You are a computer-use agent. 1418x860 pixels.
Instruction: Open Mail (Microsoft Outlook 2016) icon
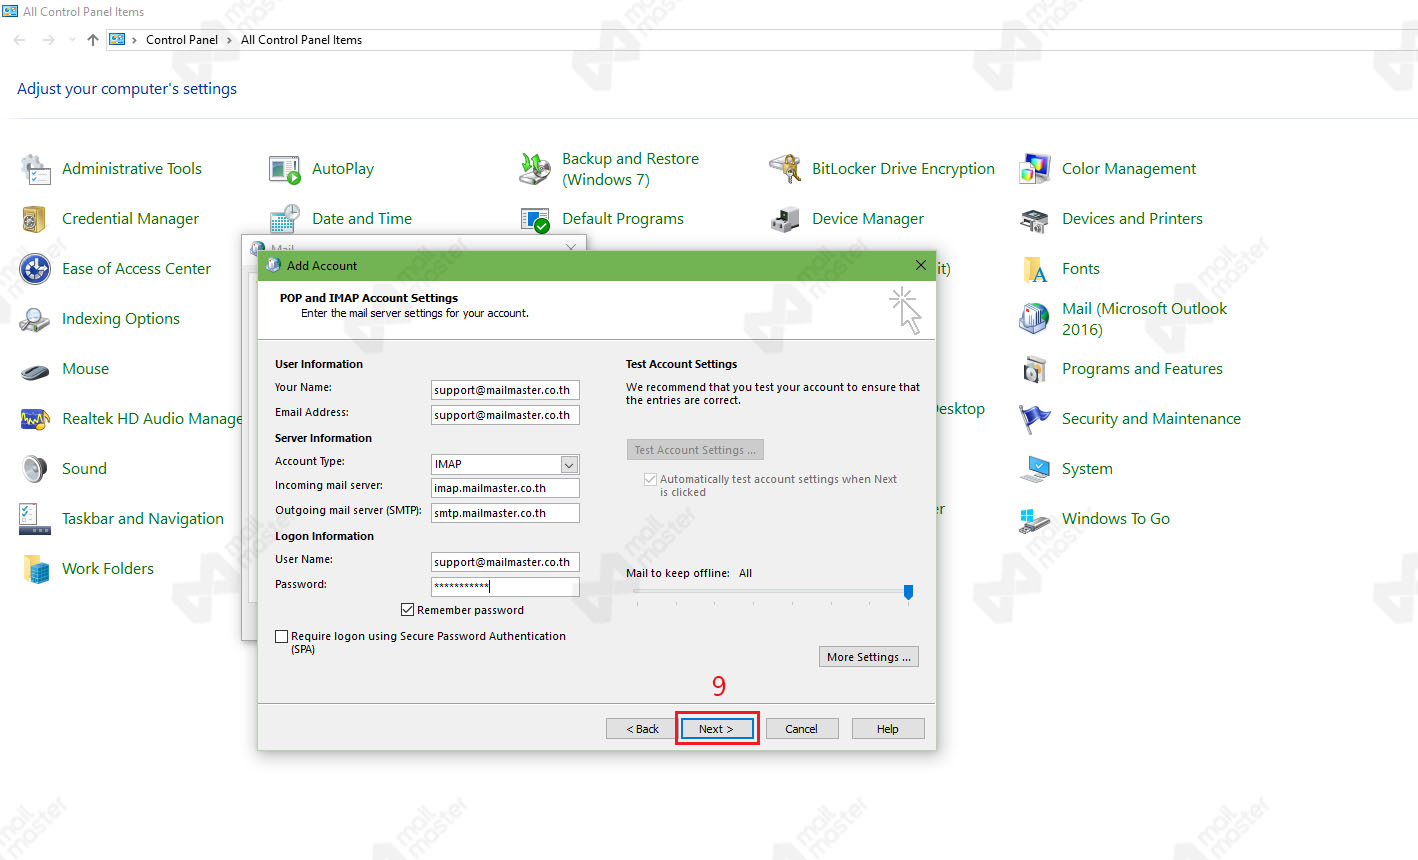point(1035,319)
